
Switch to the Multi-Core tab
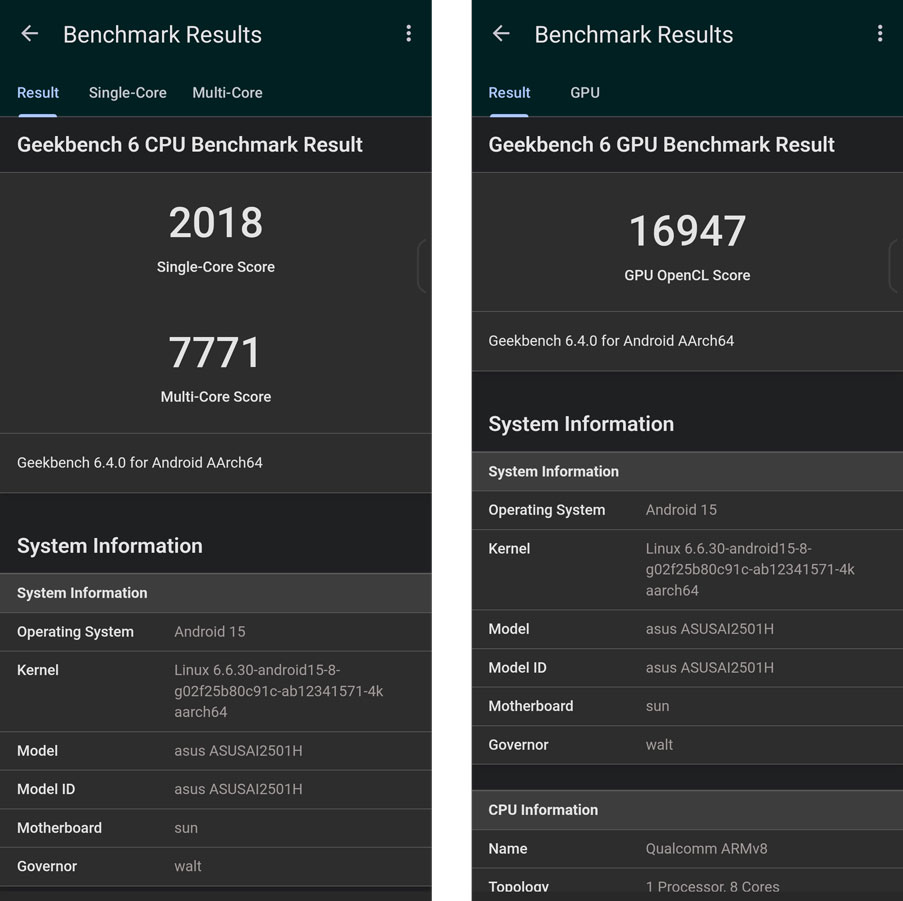click(x=227, y=93)
